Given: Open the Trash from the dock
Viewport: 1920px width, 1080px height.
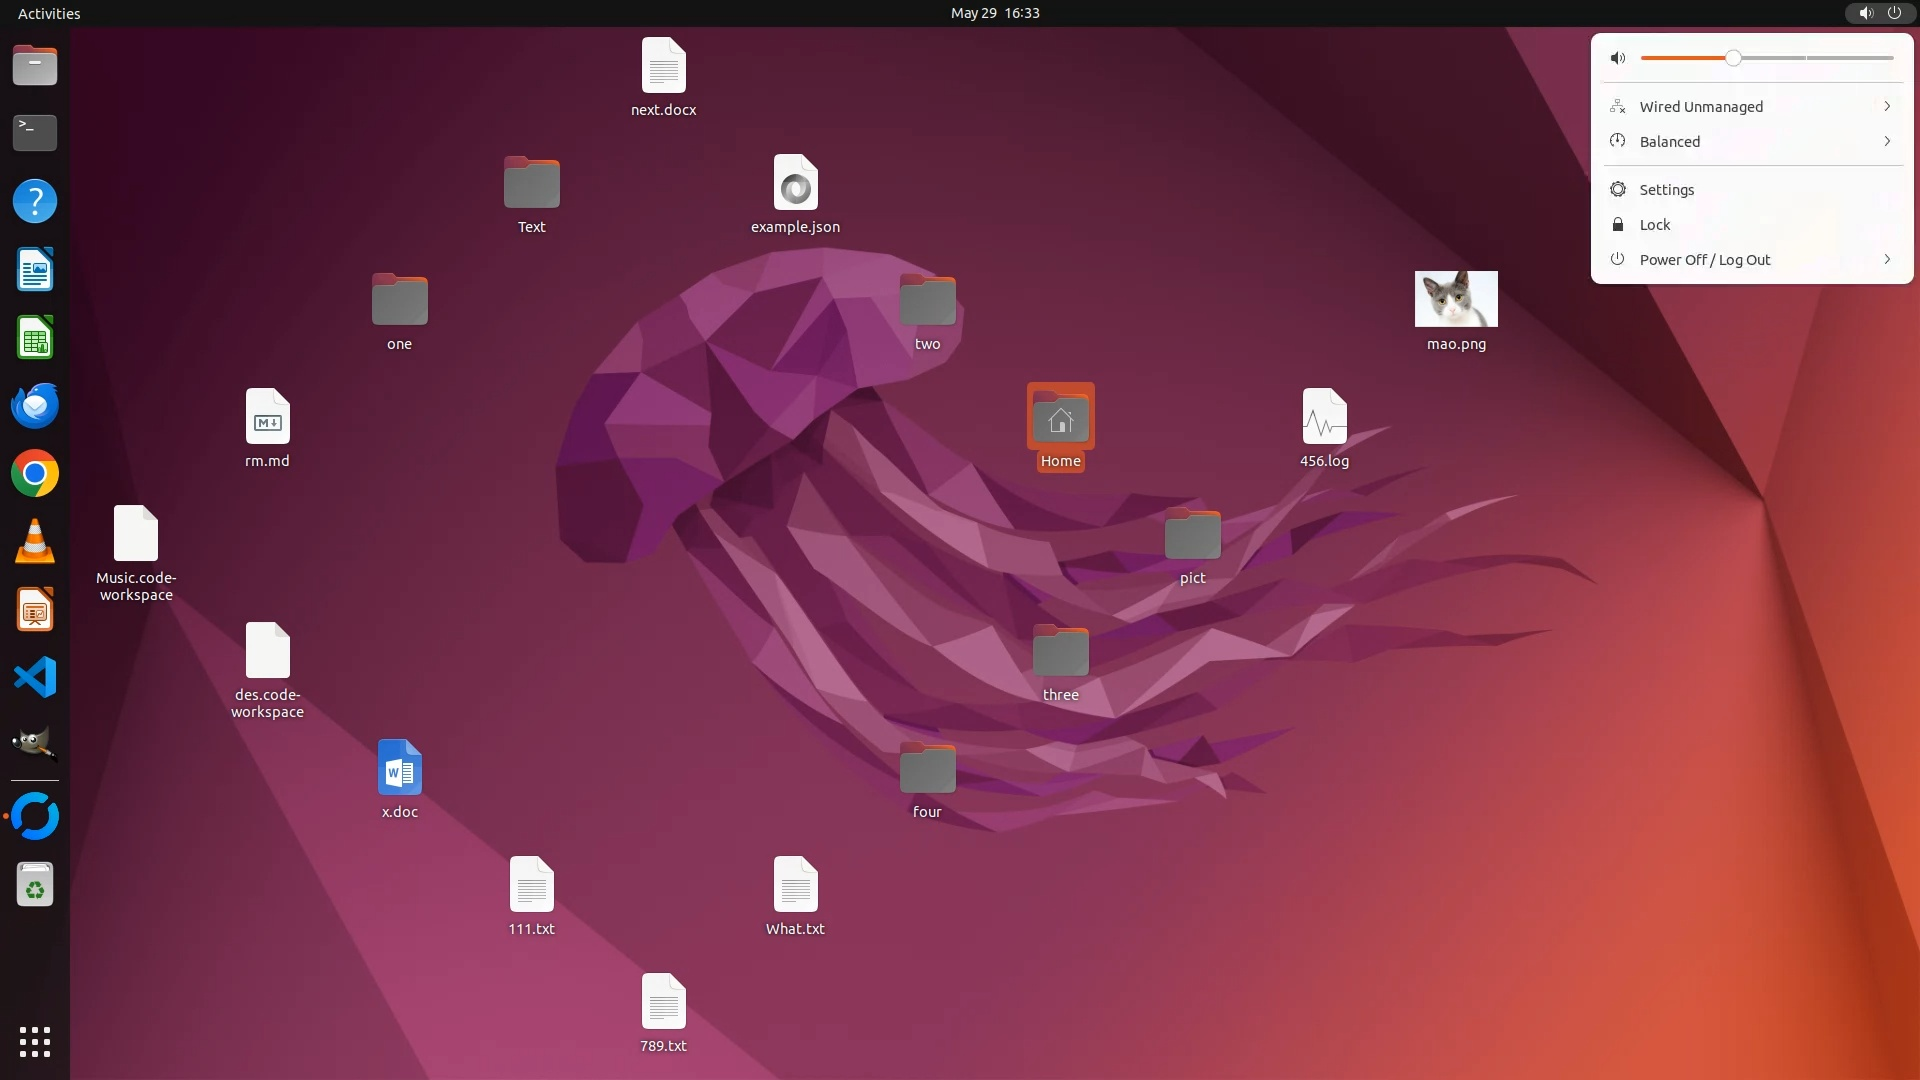Looking at the screenshot, I should (x=35, y=886).
